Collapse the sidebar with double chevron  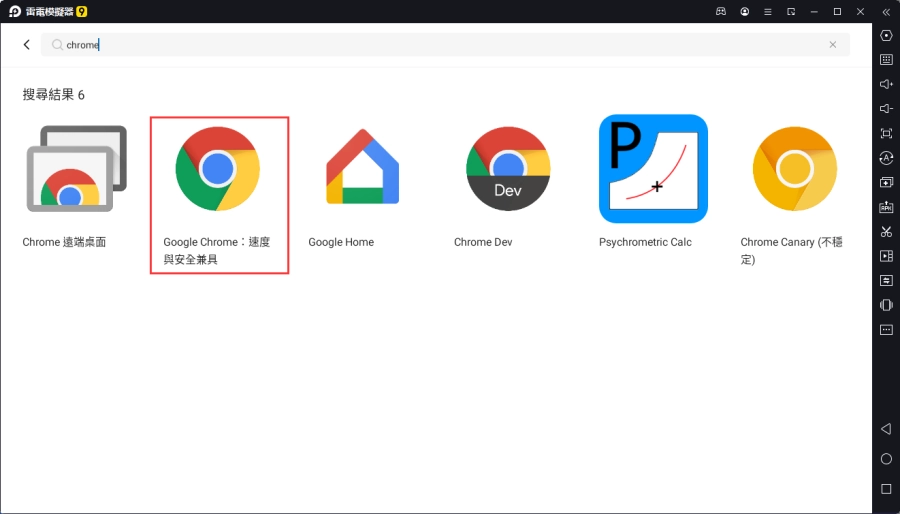(x=886, y=11)
